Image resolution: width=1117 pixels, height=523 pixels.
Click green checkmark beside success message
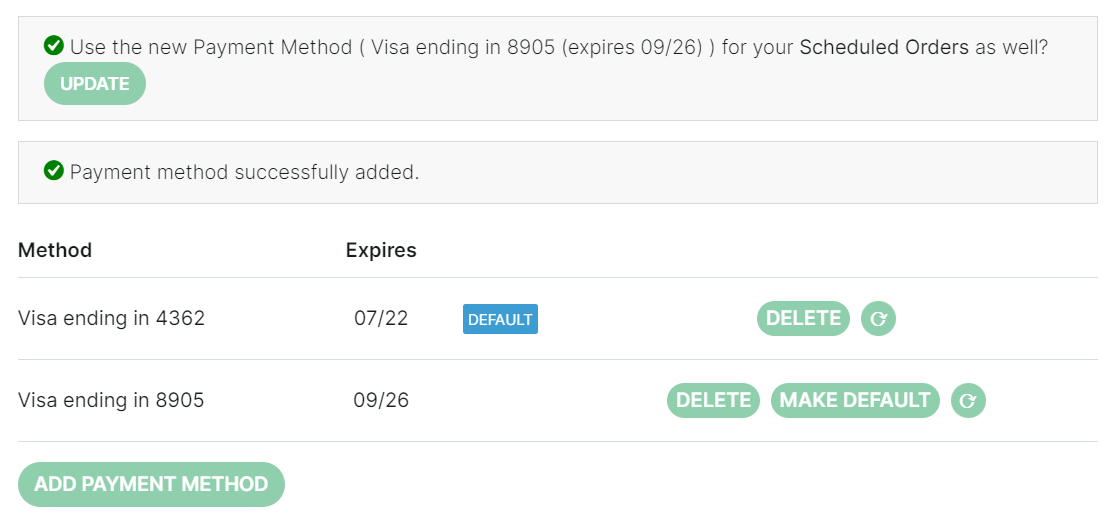(x=53, y=171)
